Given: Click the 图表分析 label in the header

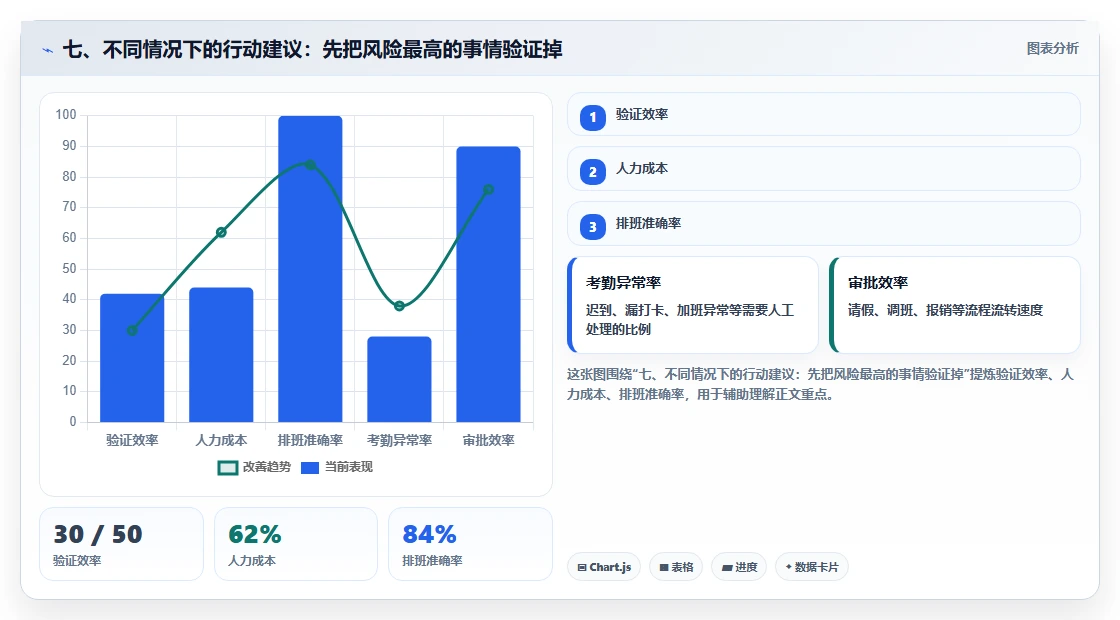Looking at the screenshot, I should [x=1052, y=49].
